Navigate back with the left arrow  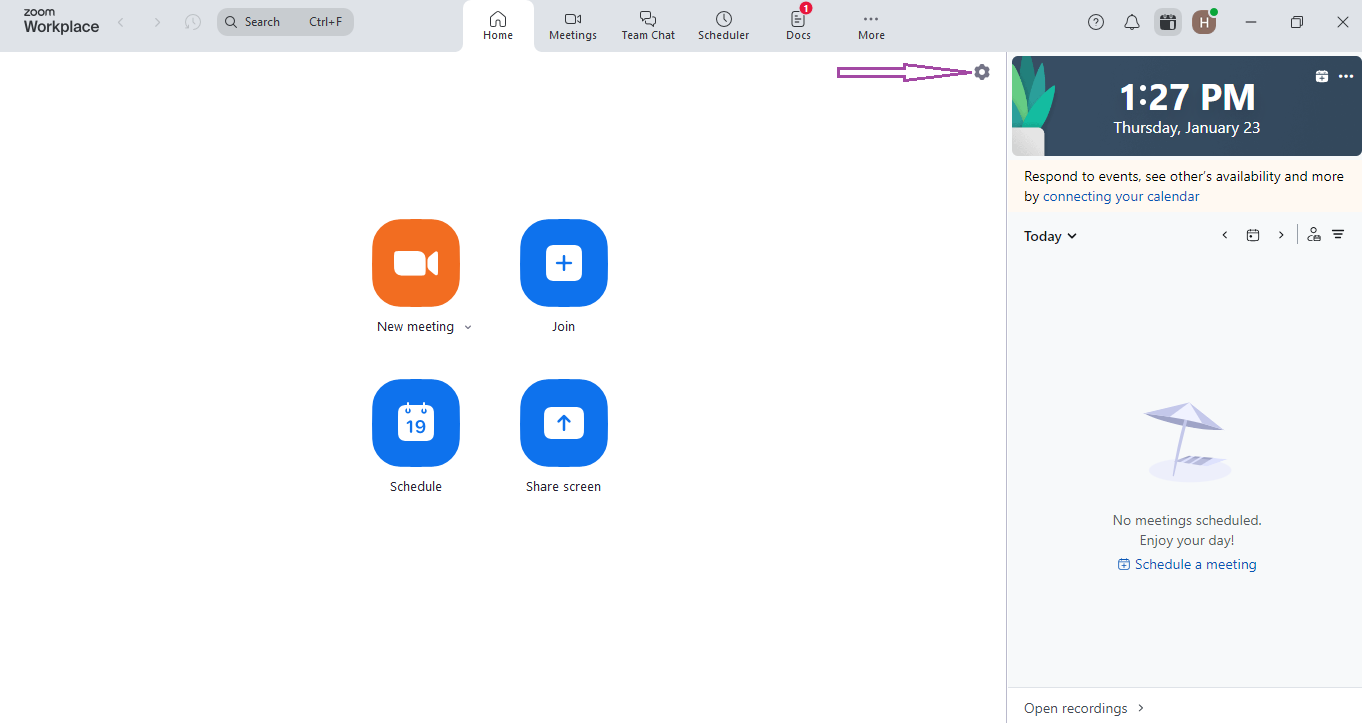pyautogui.click(x=121, y=22)
